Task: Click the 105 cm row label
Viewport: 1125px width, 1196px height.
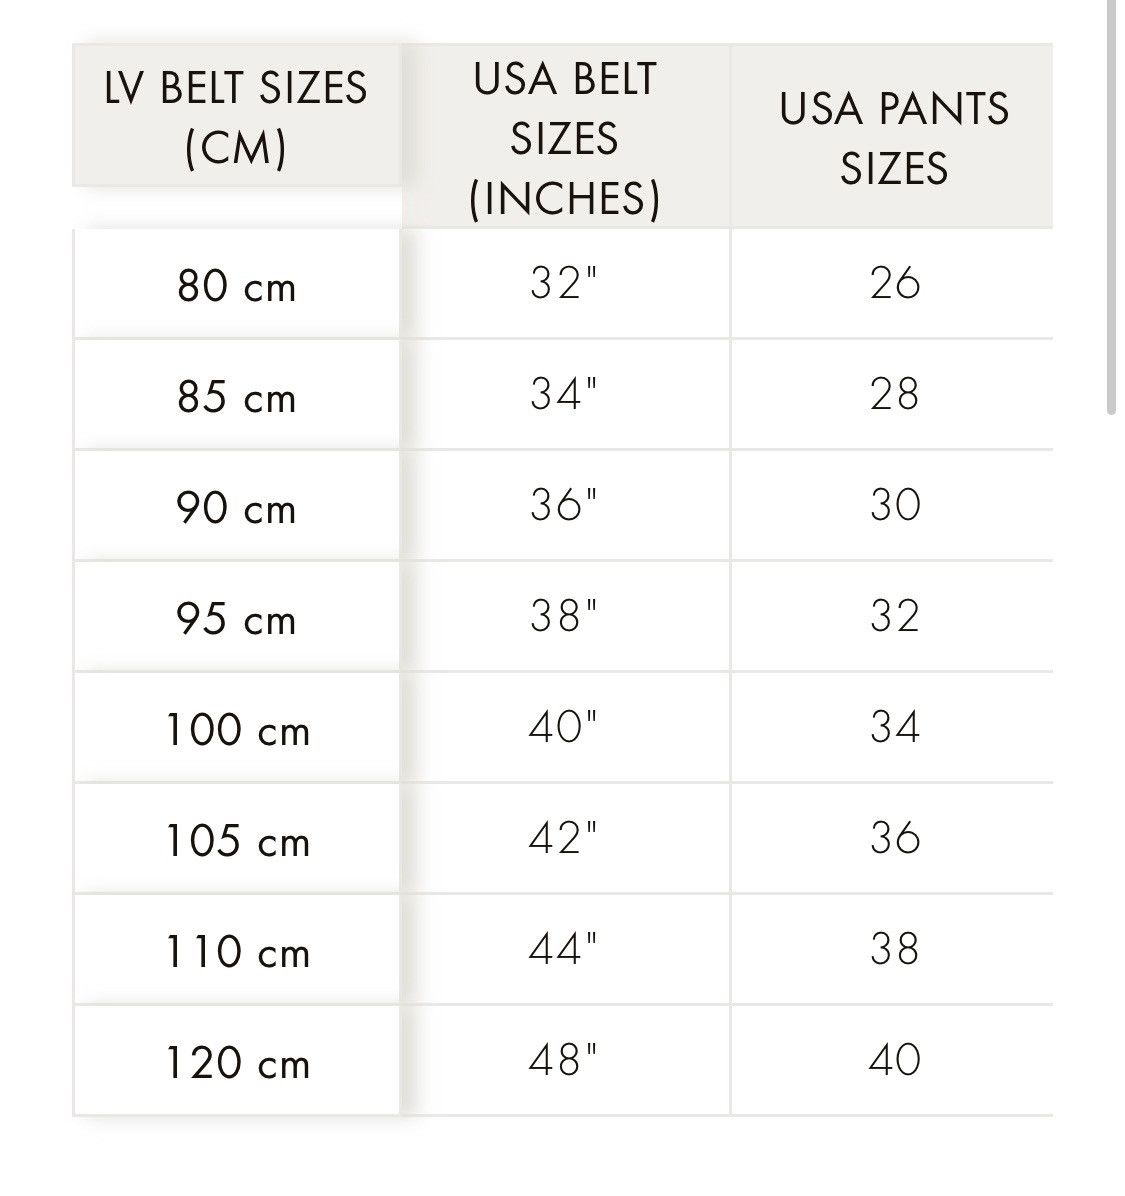Action: [236, 839]
